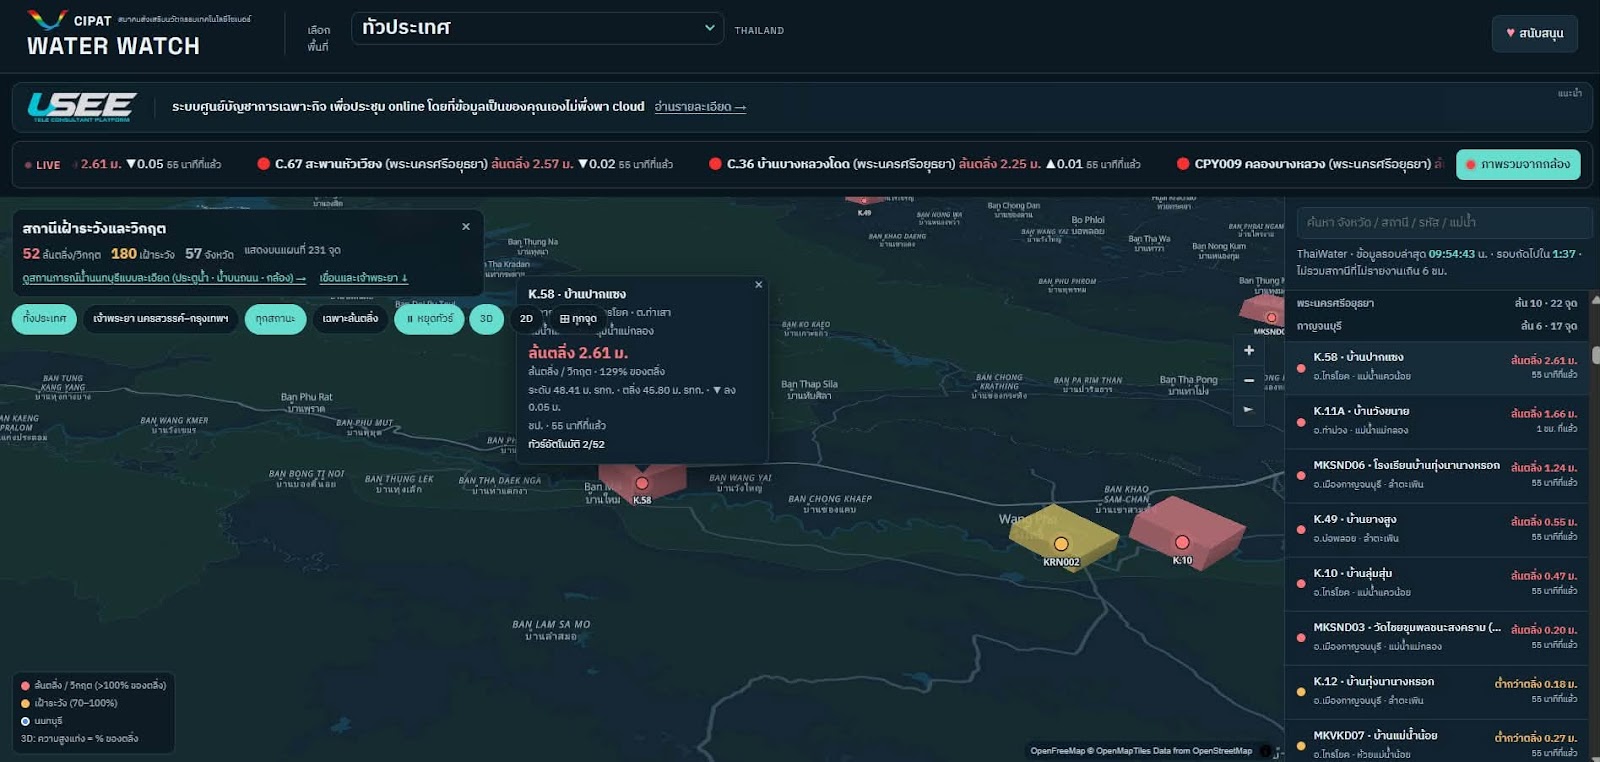Click the K.58 red station marker on map
The width and height of the screenshot is (1600, 762).
point(642,484)
